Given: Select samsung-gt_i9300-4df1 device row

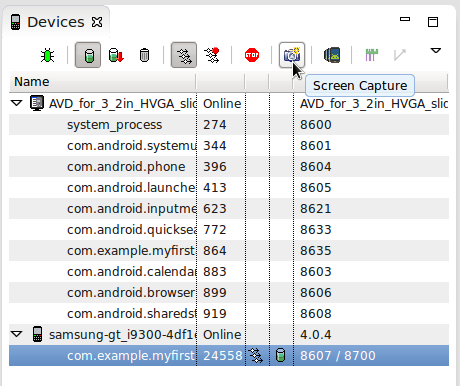Looking at the screenshot, I should point(229,335).
